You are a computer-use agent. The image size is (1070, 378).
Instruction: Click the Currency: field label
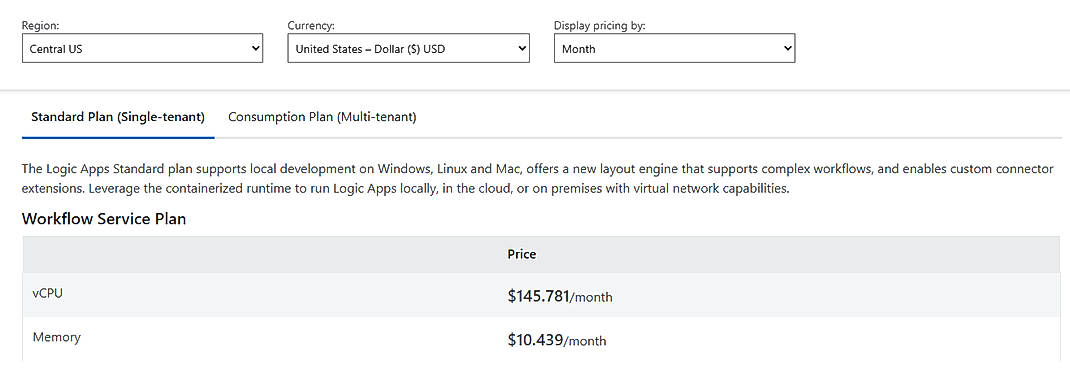tap(310, 25)
